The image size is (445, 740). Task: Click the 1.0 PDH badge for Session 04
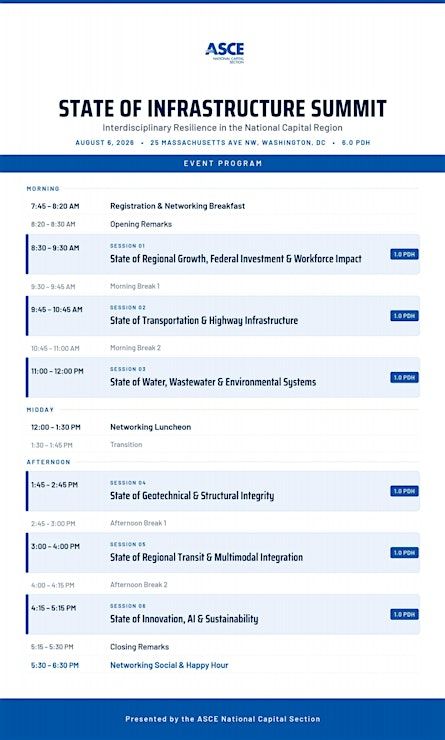click(404, 491)
